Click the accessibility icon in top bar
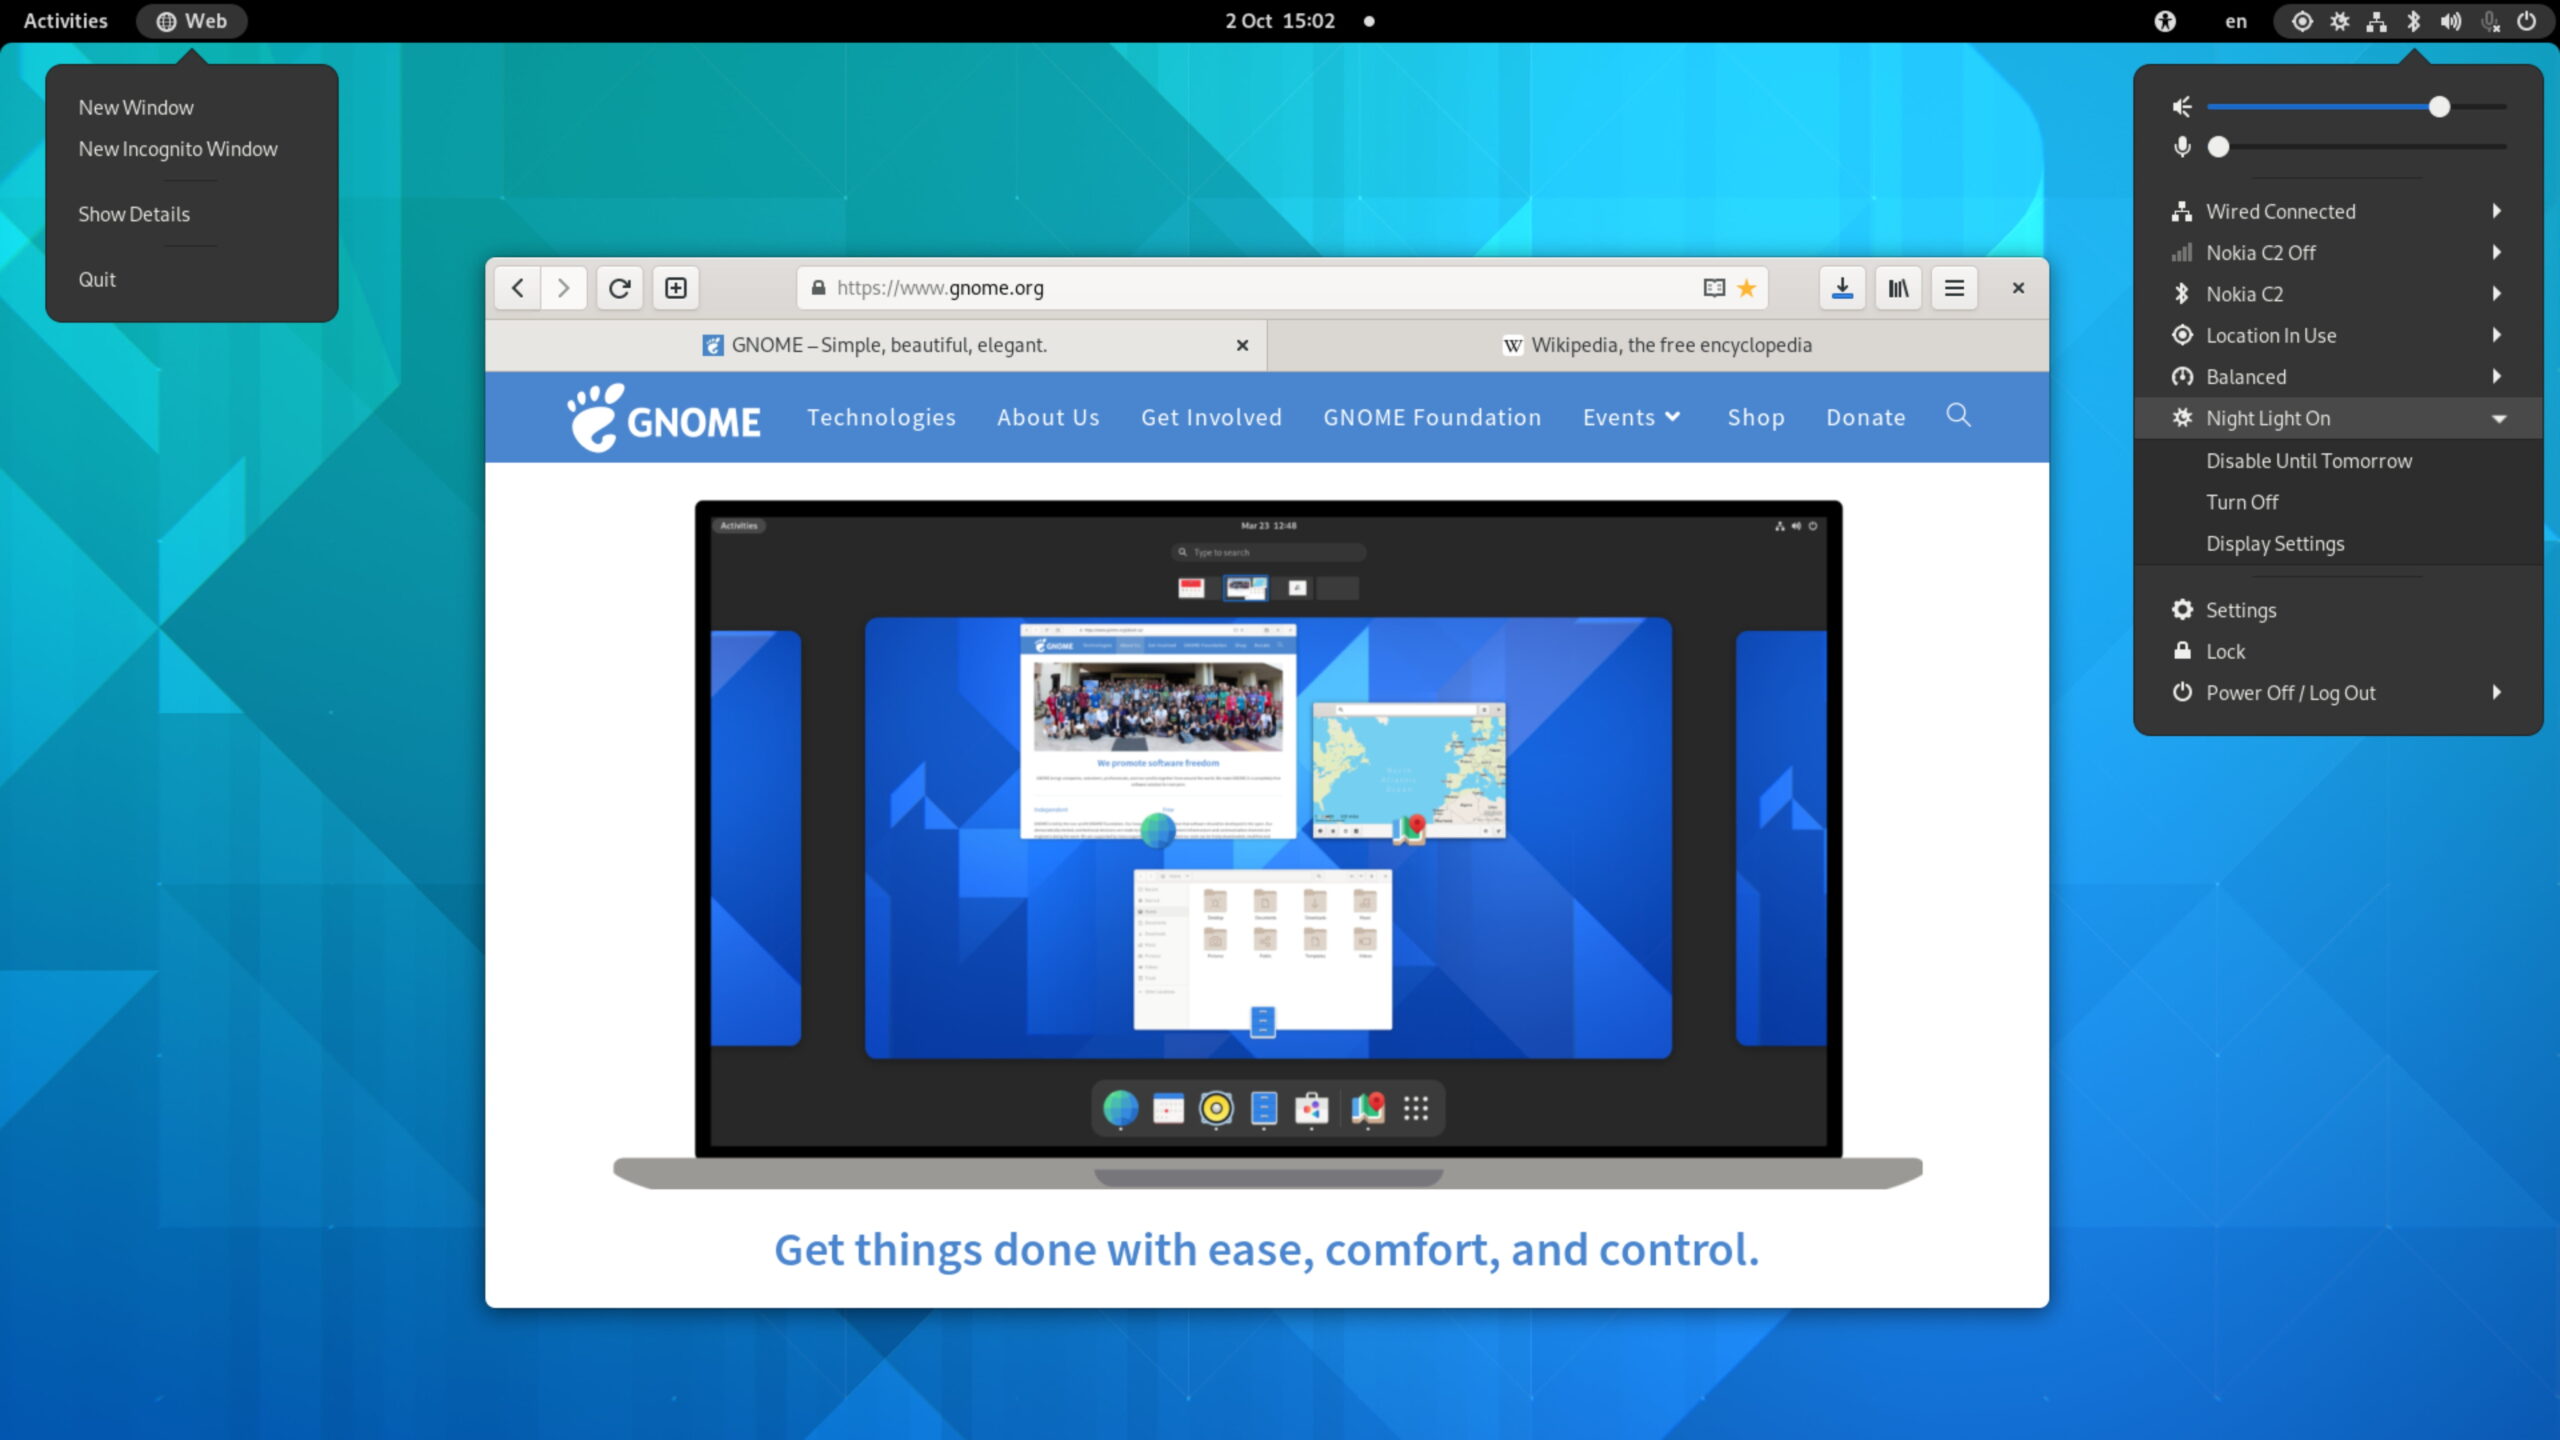Viewport: 2560px width, 1440px height. (2165, 21)
